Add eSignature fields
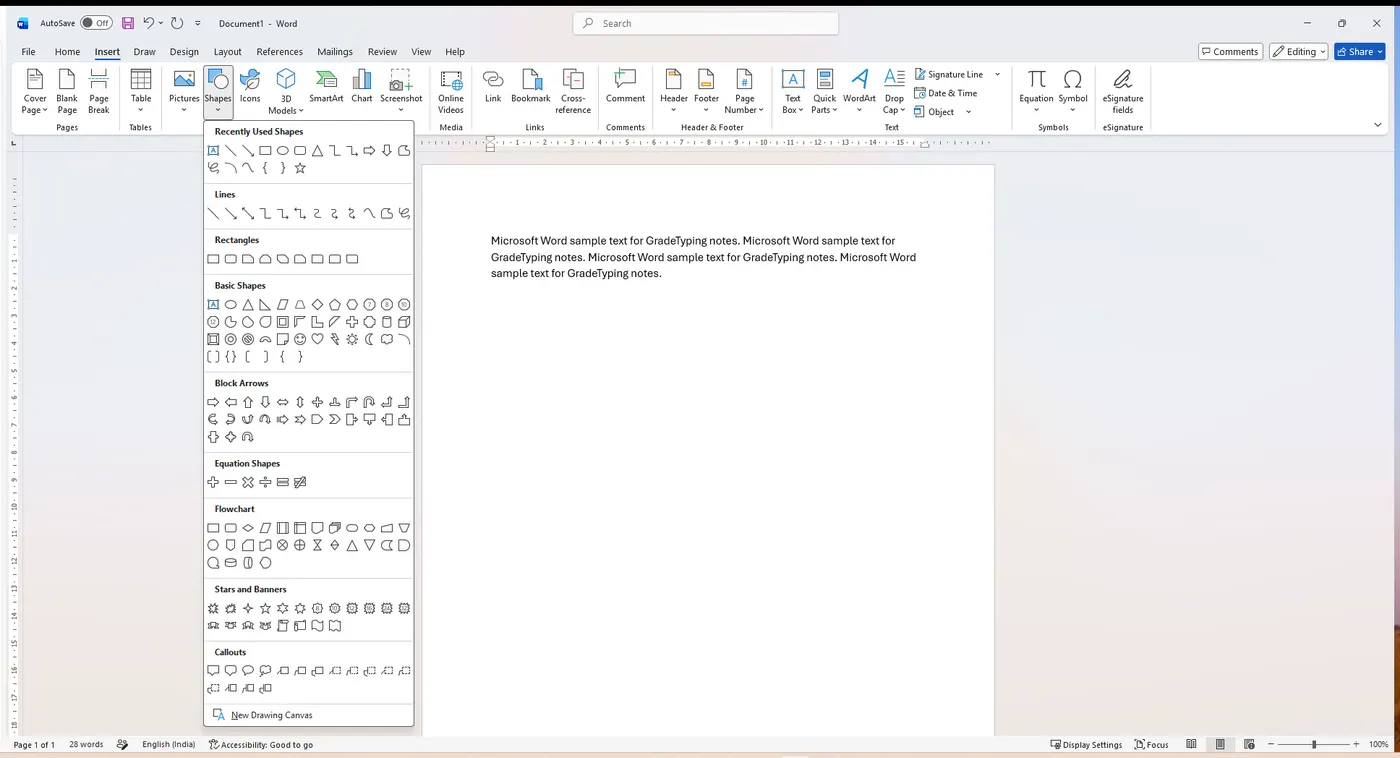This screenshot has width=1400, height=758. point(1123,92)
